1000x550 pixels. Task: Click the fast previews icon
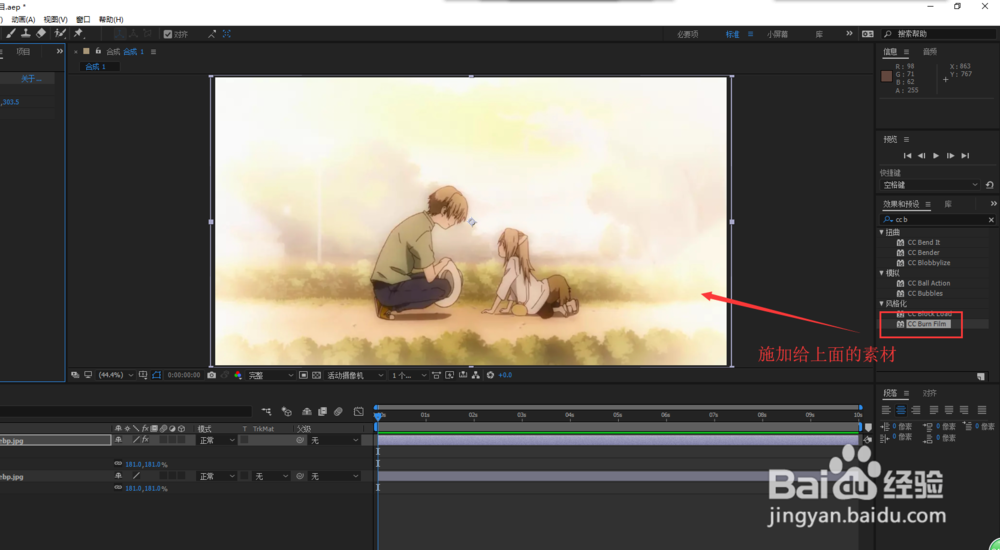coord(450,375)
